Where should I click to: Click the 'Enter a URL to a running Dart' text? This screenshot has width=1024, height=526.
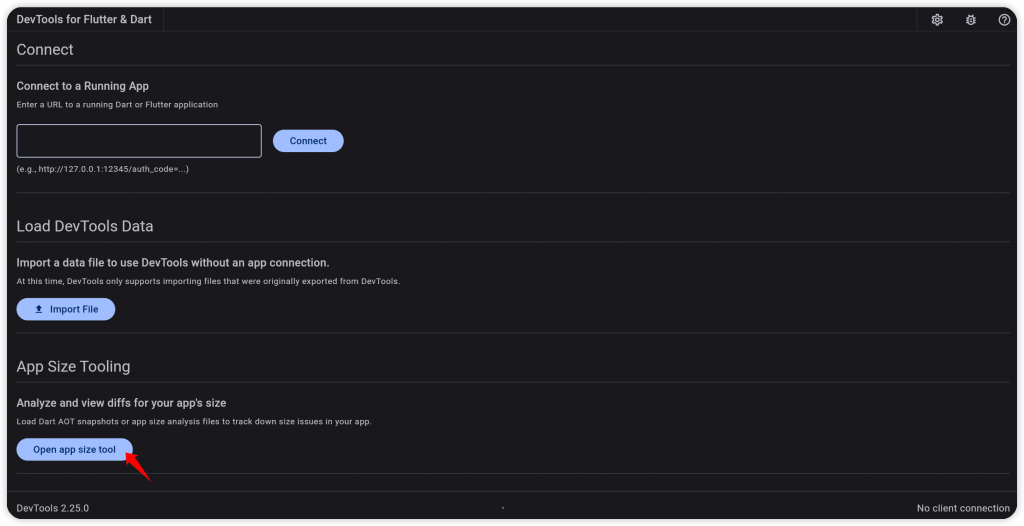(118, 105)
